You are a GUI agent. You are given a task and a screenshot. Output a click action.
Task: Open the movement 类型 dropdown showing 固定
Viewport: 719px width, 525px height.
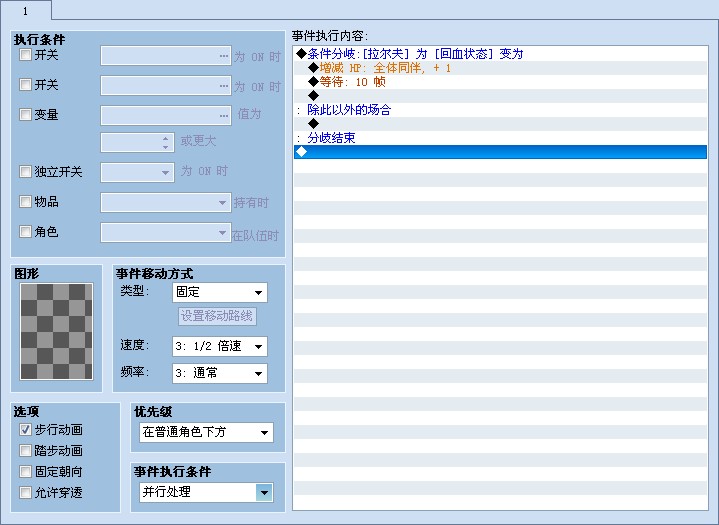coord(220,293)
